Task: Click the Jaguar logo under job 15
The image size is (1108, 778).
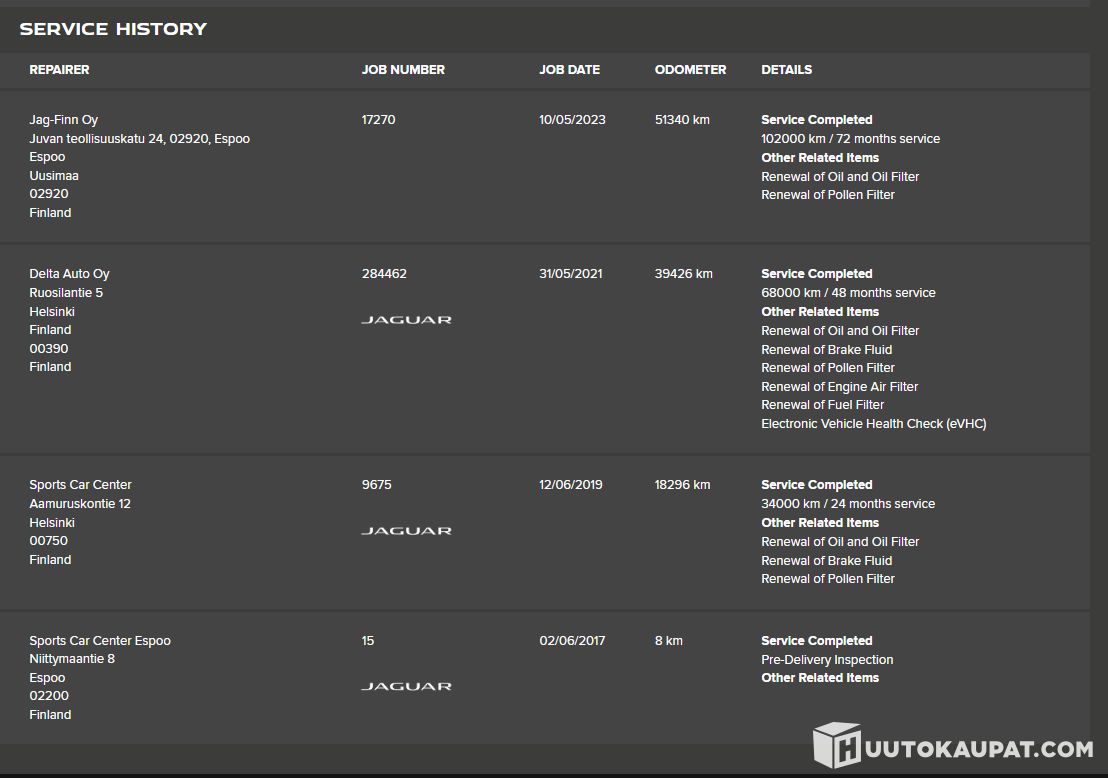Action: (406, 687)
